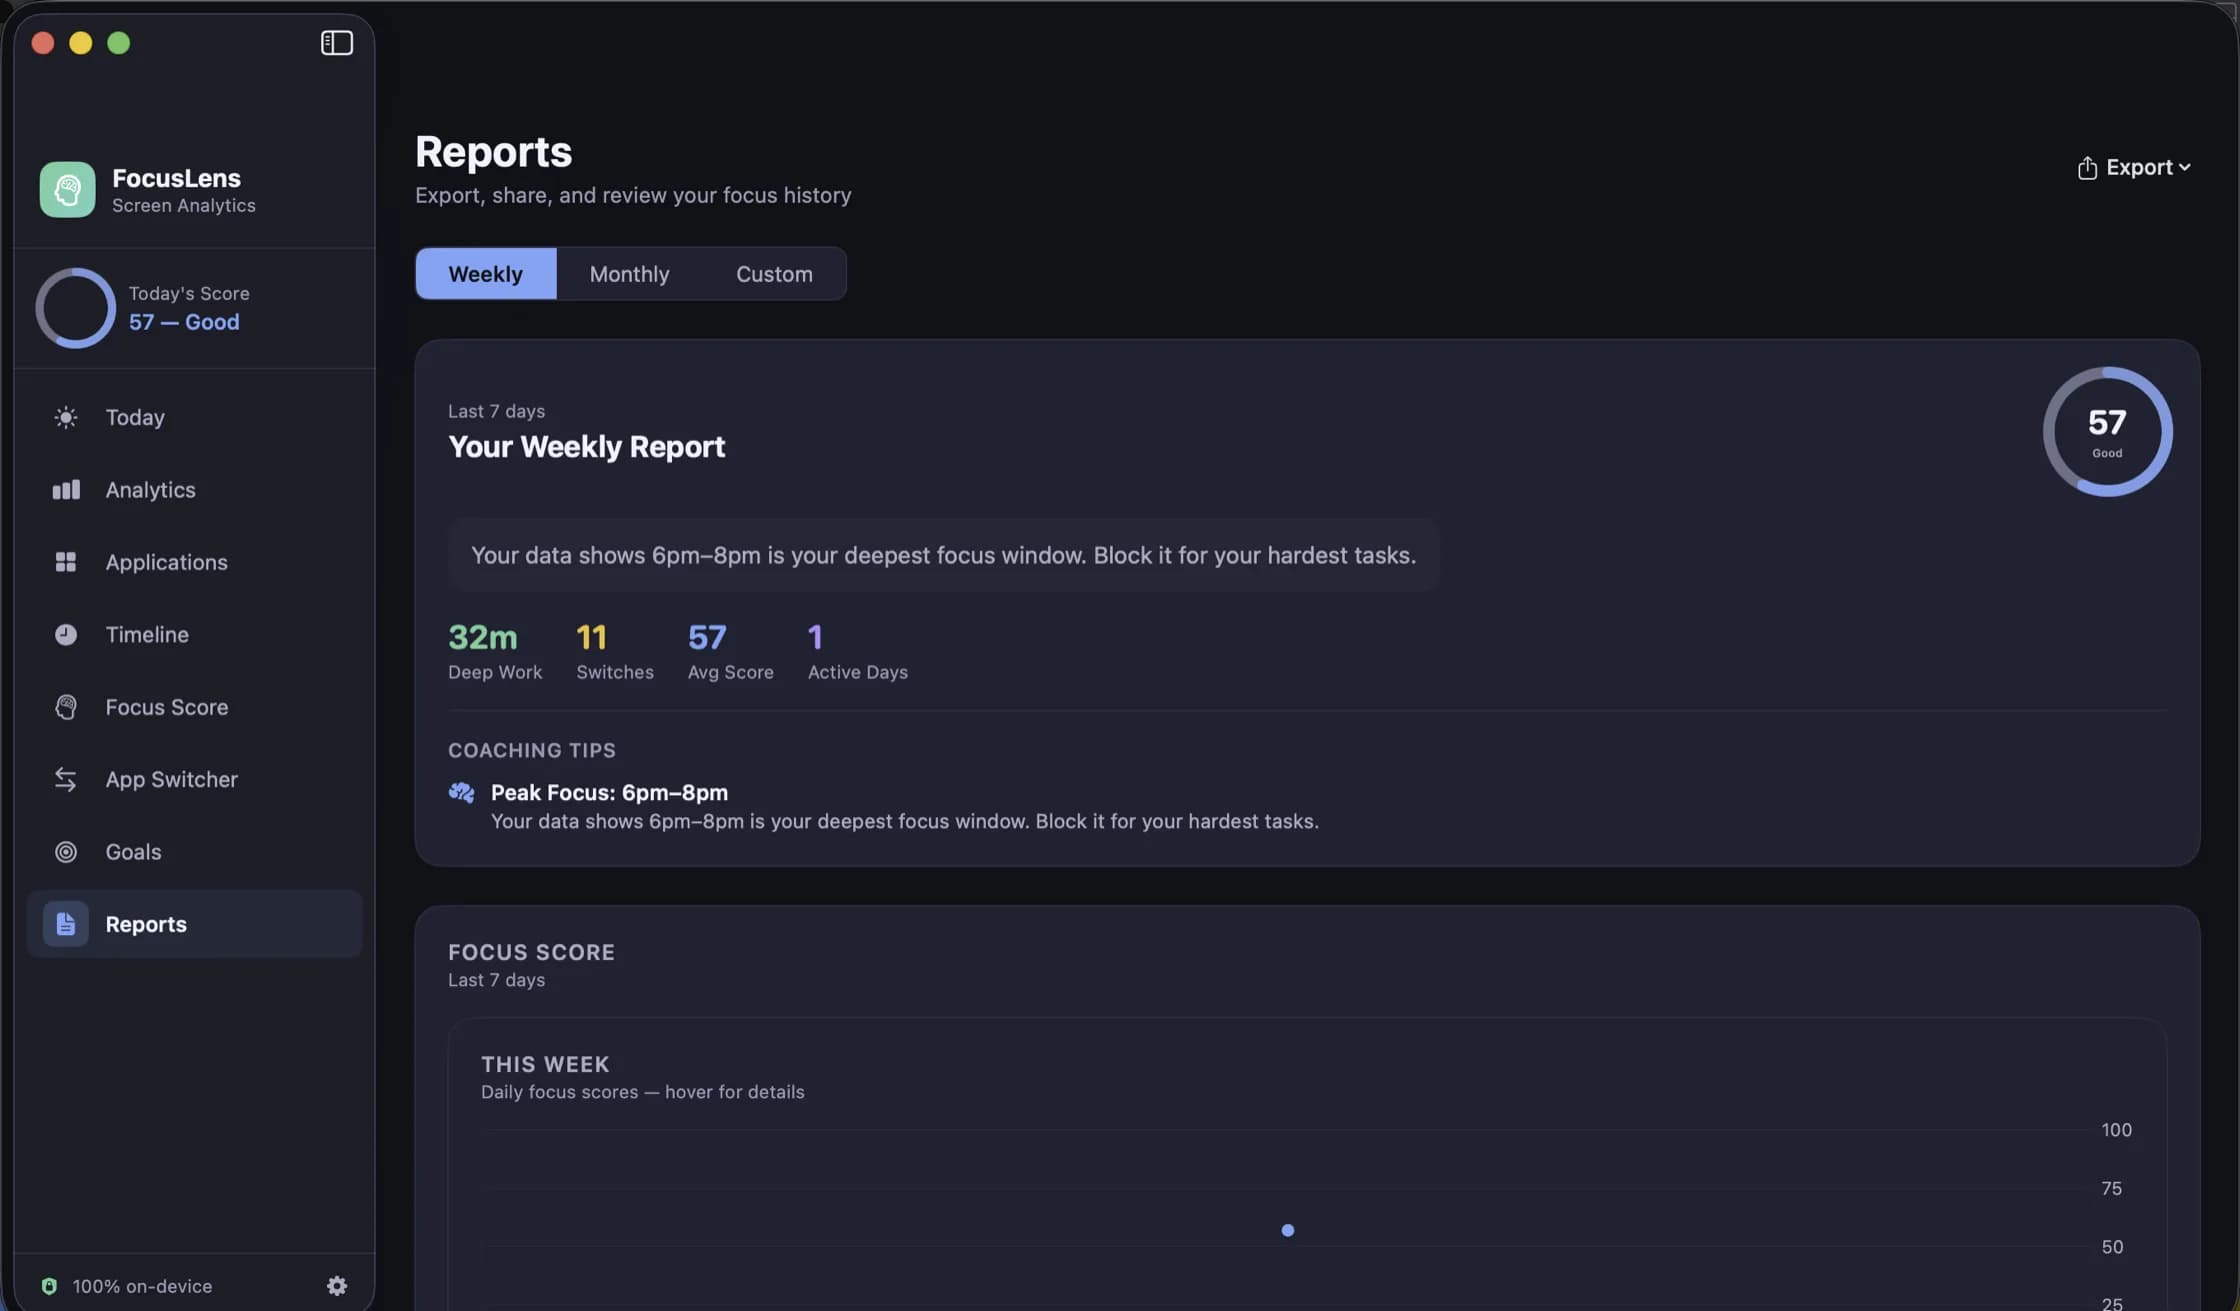Click the Export share icon
Viewport: 2240px width, 1311px height.
[2087, 167]
